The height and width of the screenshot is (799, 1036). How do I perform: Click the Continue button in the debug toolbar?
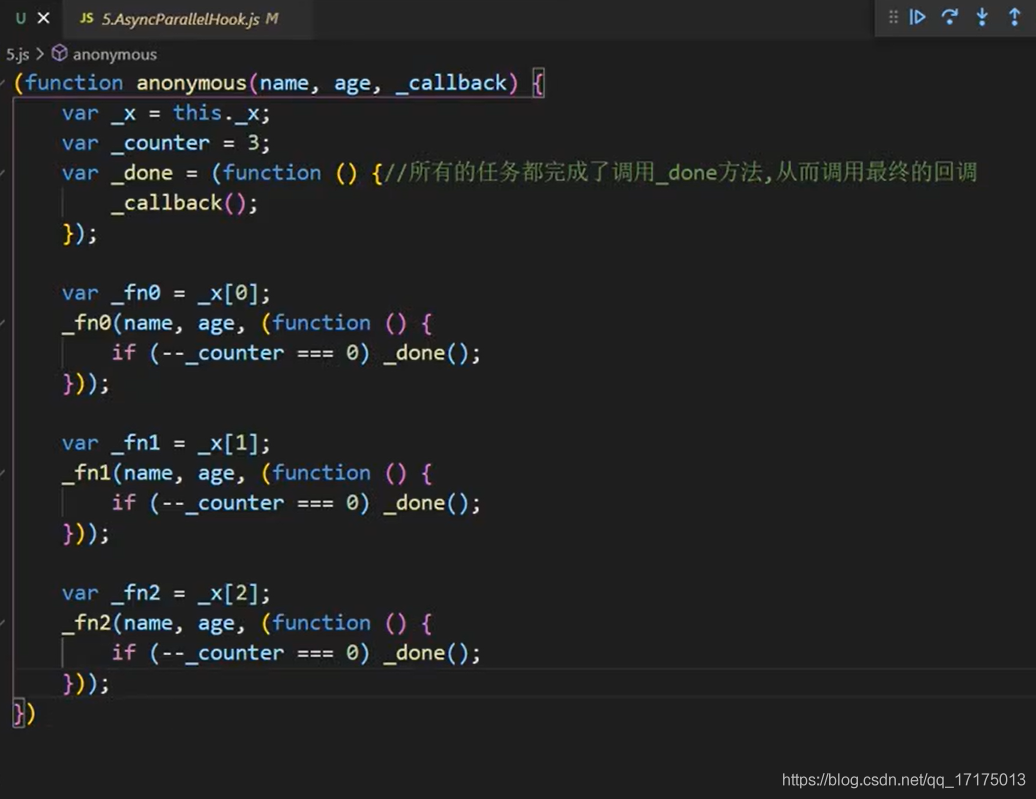(x=918, y=17)
